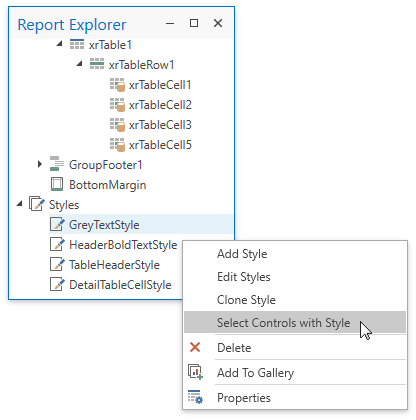This screenshot has height=420, width=416.
Task: Click the xrTableCell3 cell icon
Action: [117, 125]
